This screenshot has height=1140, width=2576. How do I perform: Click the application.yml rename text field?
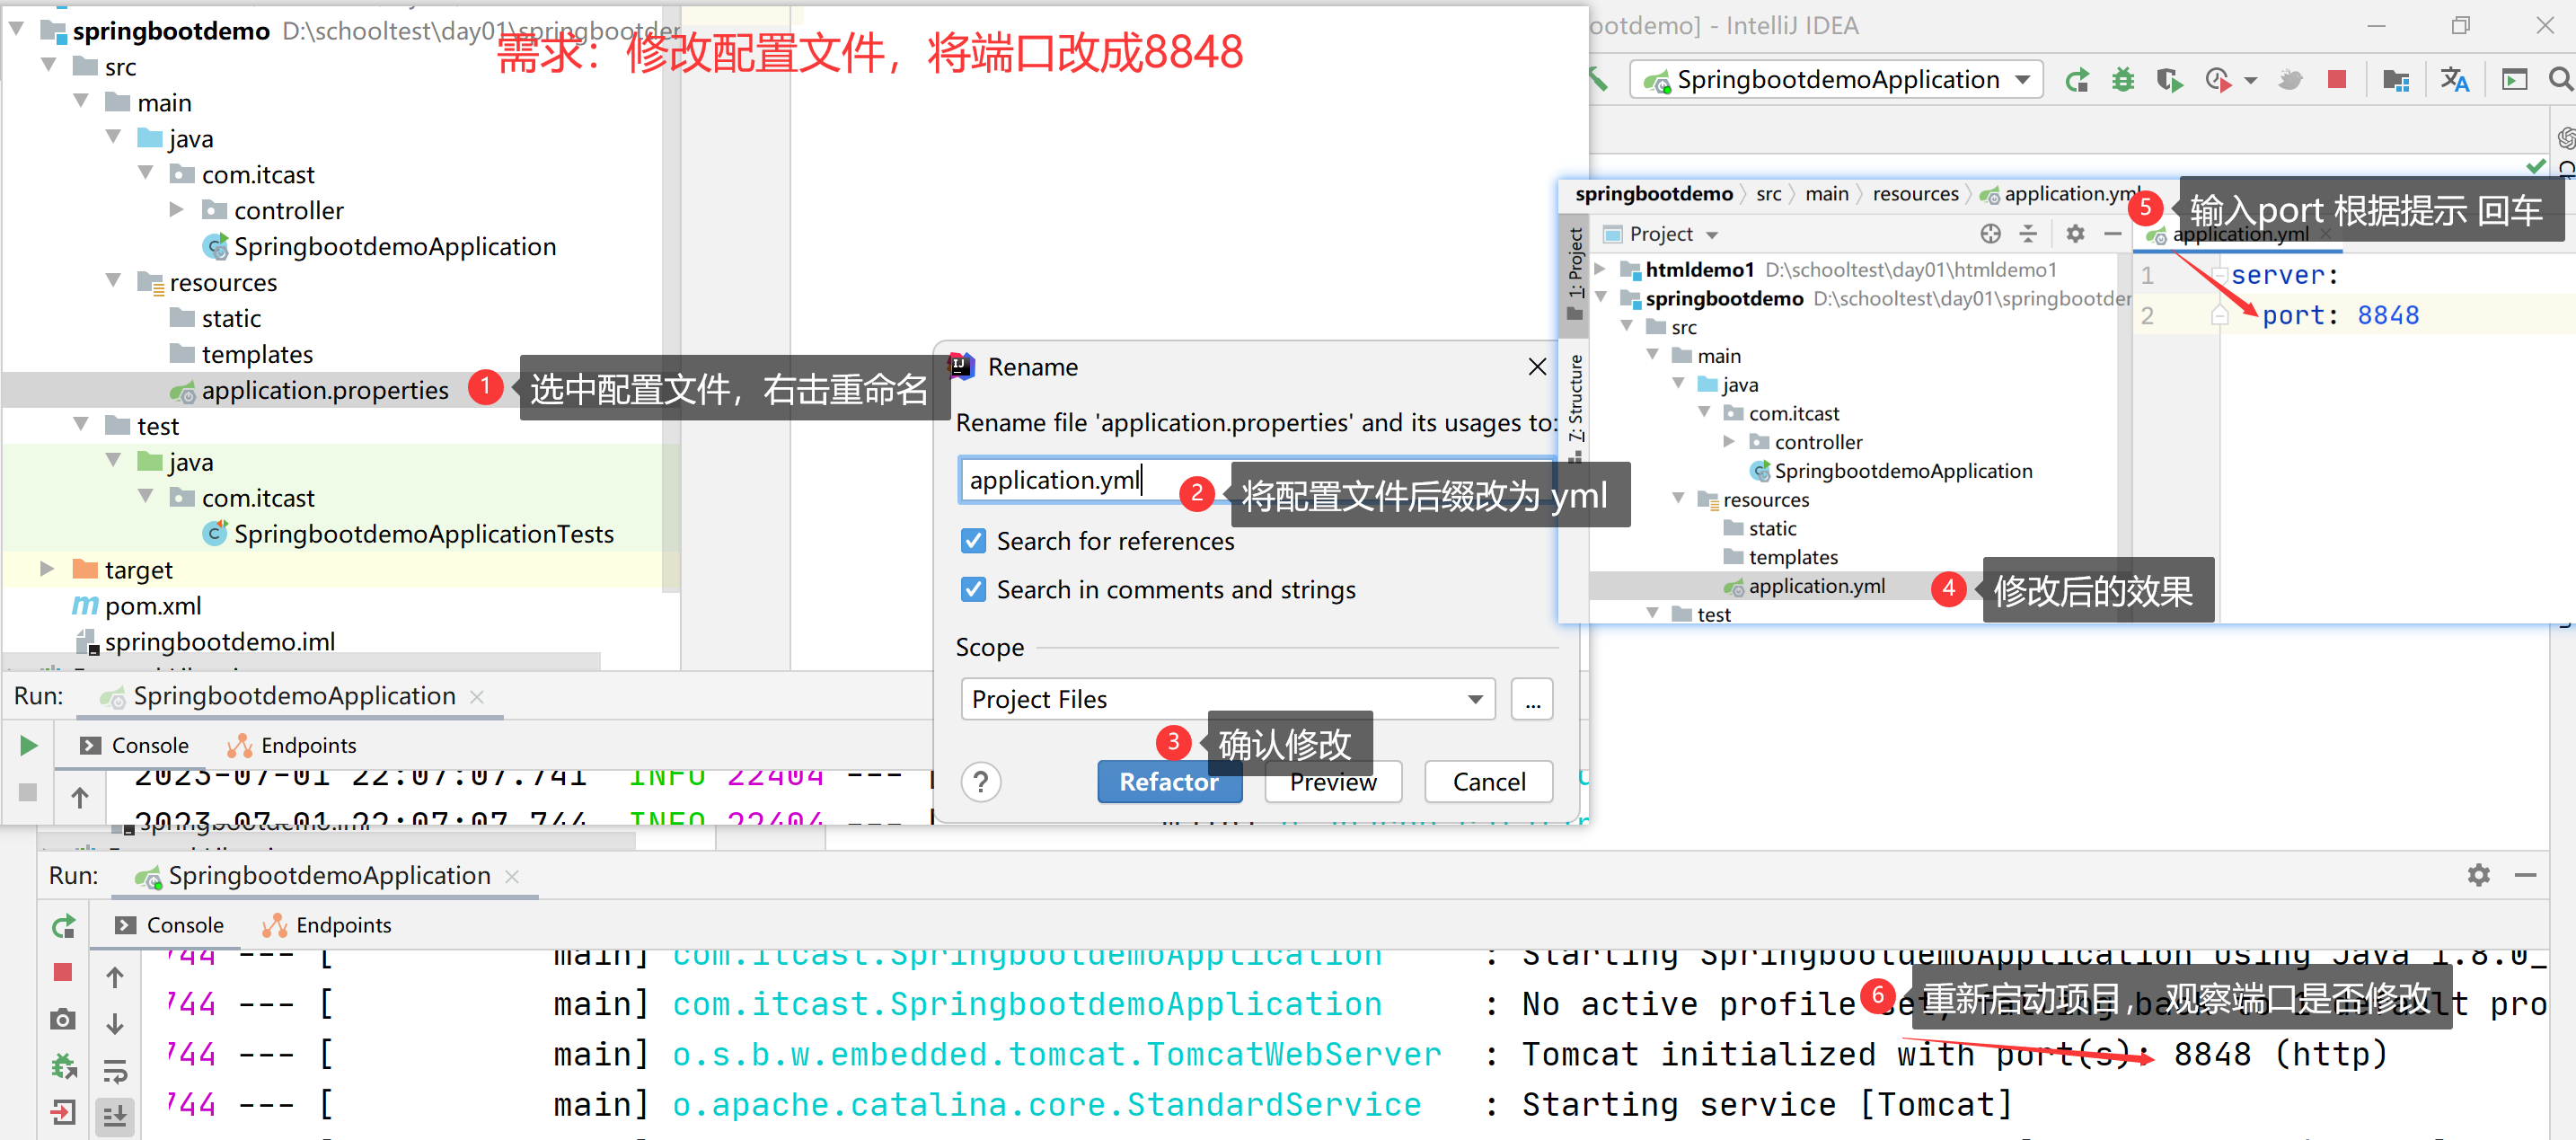tap(1256, 480)
